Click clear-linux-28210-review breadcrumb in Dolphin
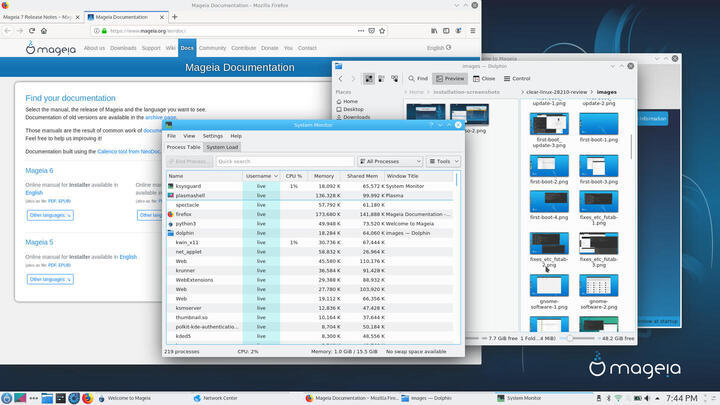The image size is (720, 405). [x=557, y=92]
